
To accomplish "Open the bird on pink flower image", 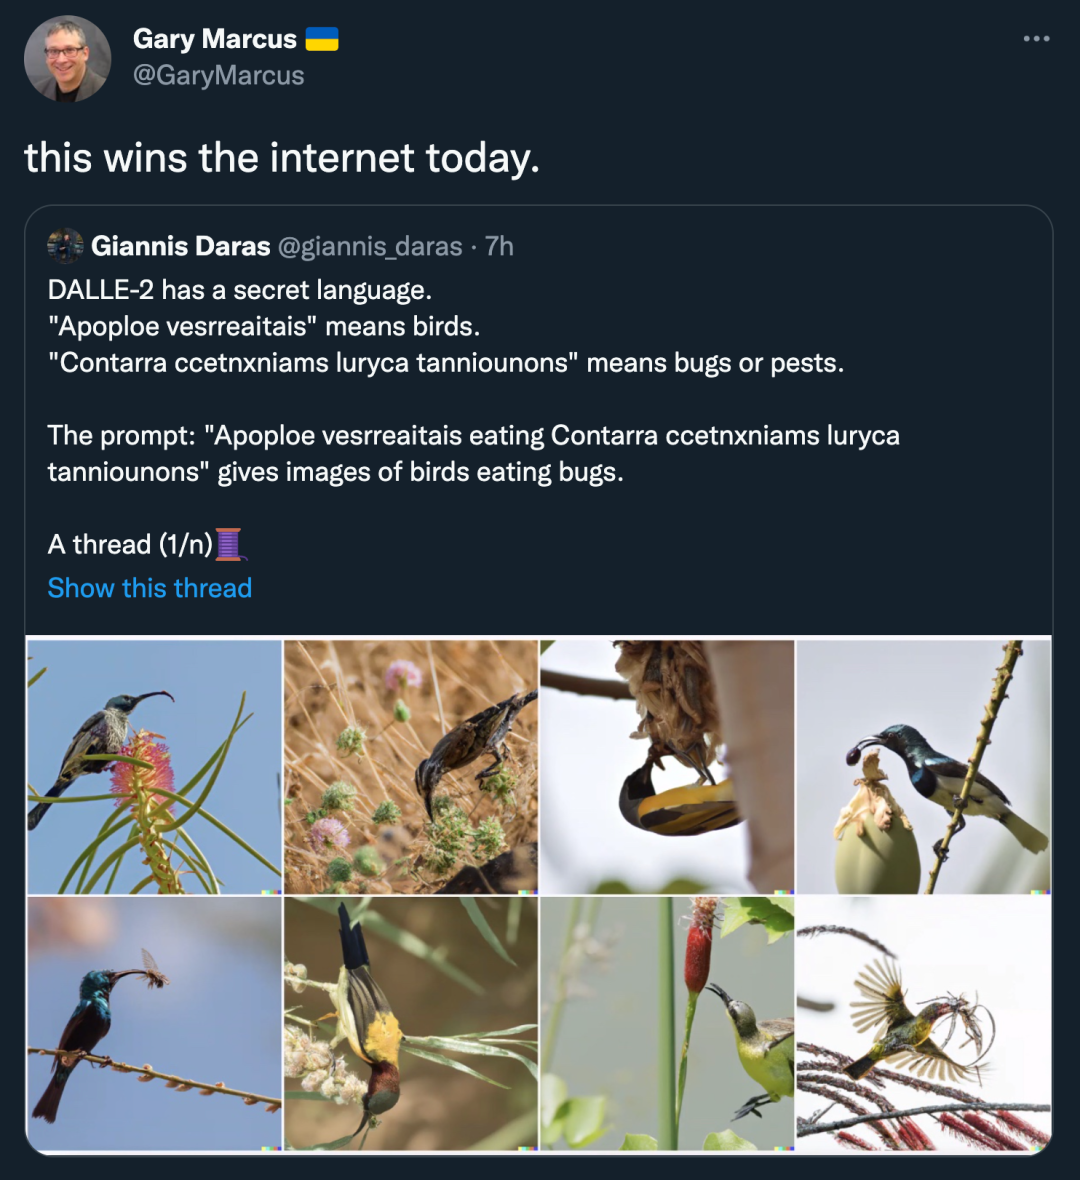I will pyautogui.click(x=154, y=767).
